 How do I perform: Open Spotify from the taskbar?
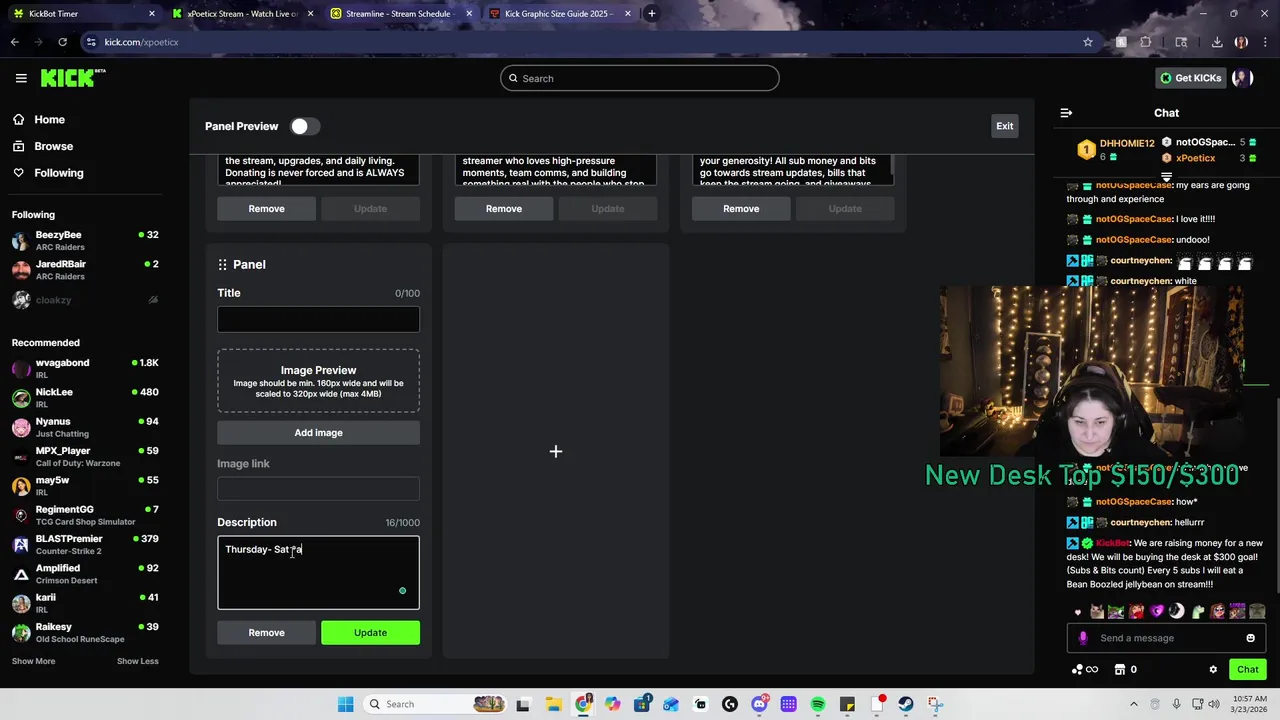pyautogui.click(x=818, y=704)
